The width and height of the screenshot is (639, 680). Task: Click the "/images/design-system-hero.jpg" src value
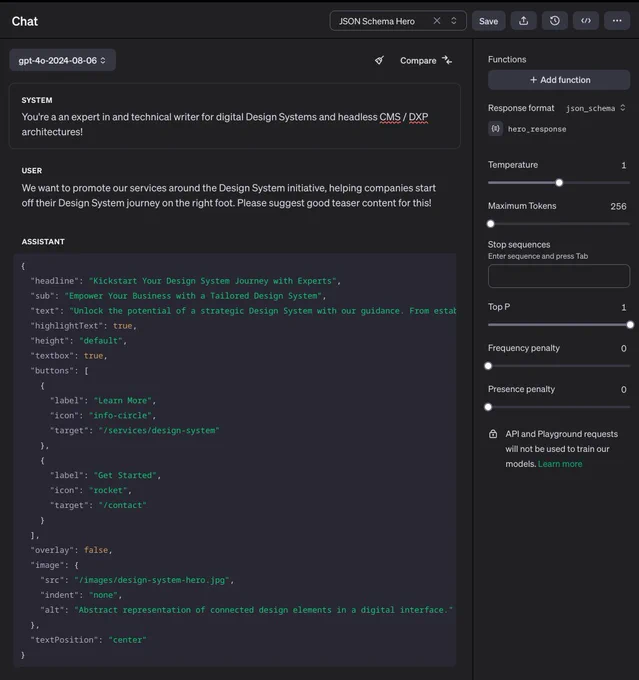point(152,580)
